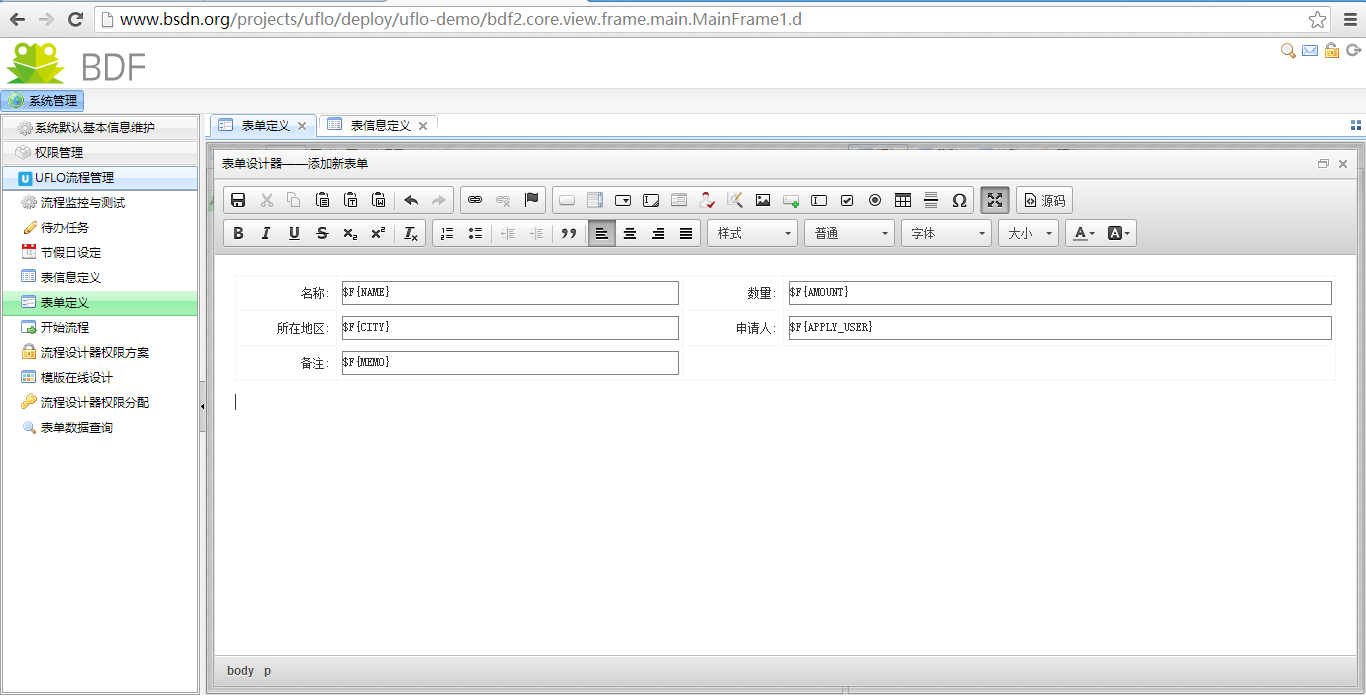
Task: Insert an anchor using the flag icon
Action: click(531, 200)
